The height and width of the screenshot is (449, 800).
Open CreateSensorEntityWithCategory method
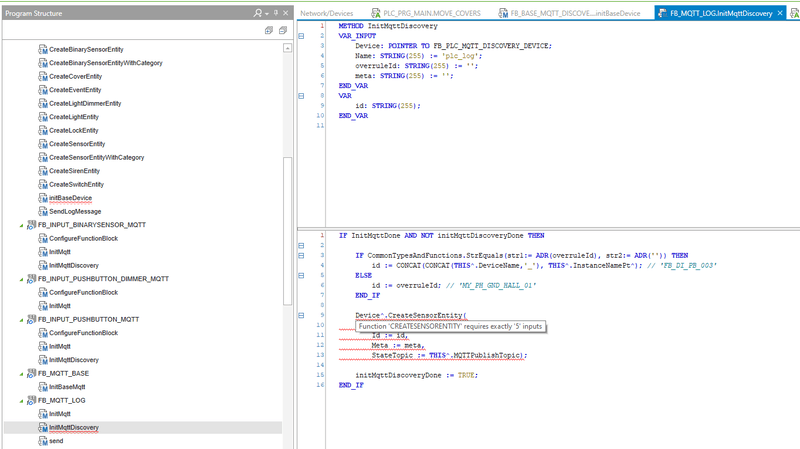coord(96,158)
